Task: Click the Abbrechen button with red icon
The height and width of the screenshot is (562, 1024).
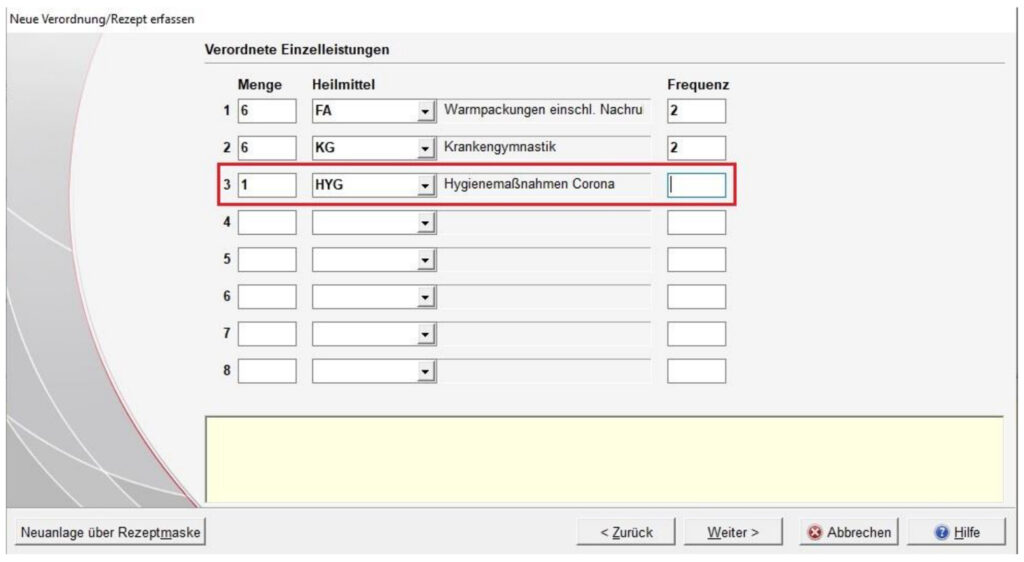Action: (849, 532)
